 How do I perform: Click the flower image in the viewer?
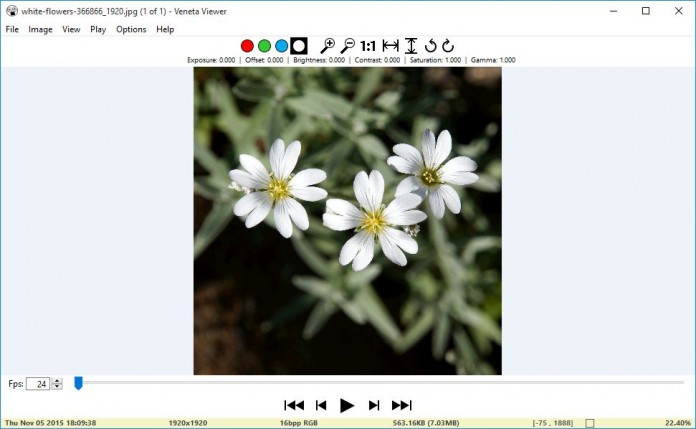pyautogui.click(x=348, y=221)
